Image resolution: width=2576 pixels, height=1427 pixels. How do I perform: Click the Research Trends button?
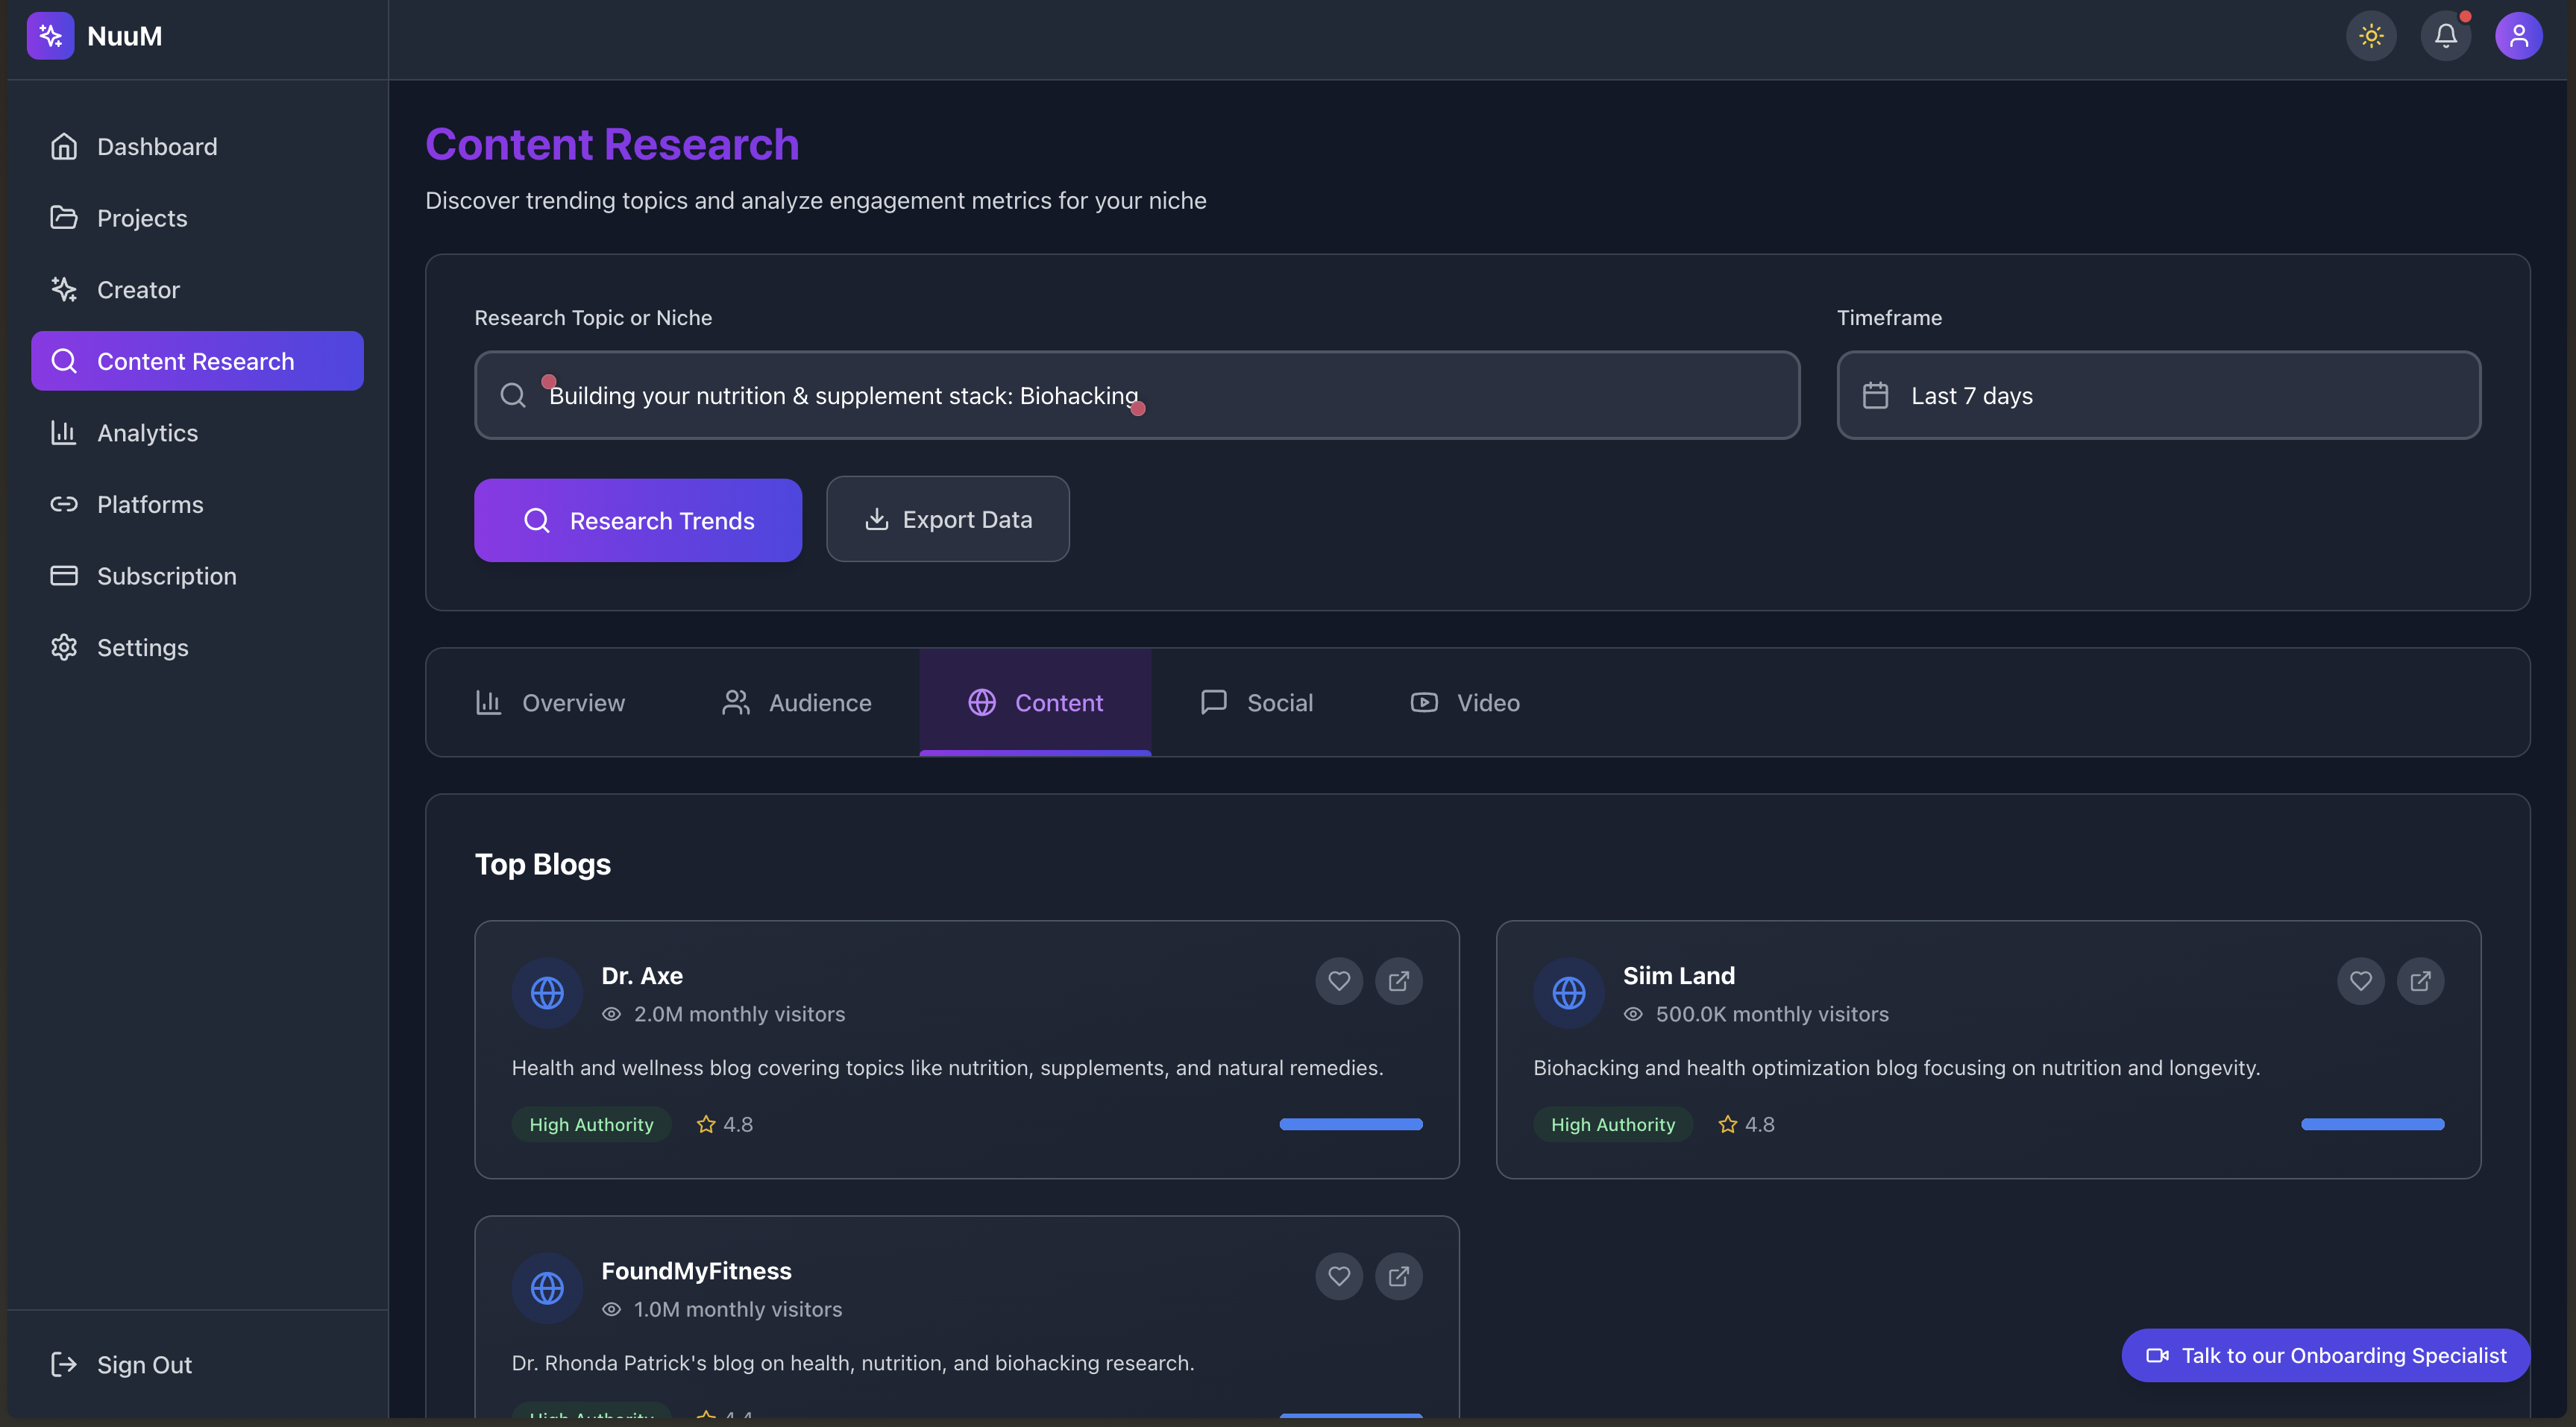pyautogui.click(x=637, y=519)
